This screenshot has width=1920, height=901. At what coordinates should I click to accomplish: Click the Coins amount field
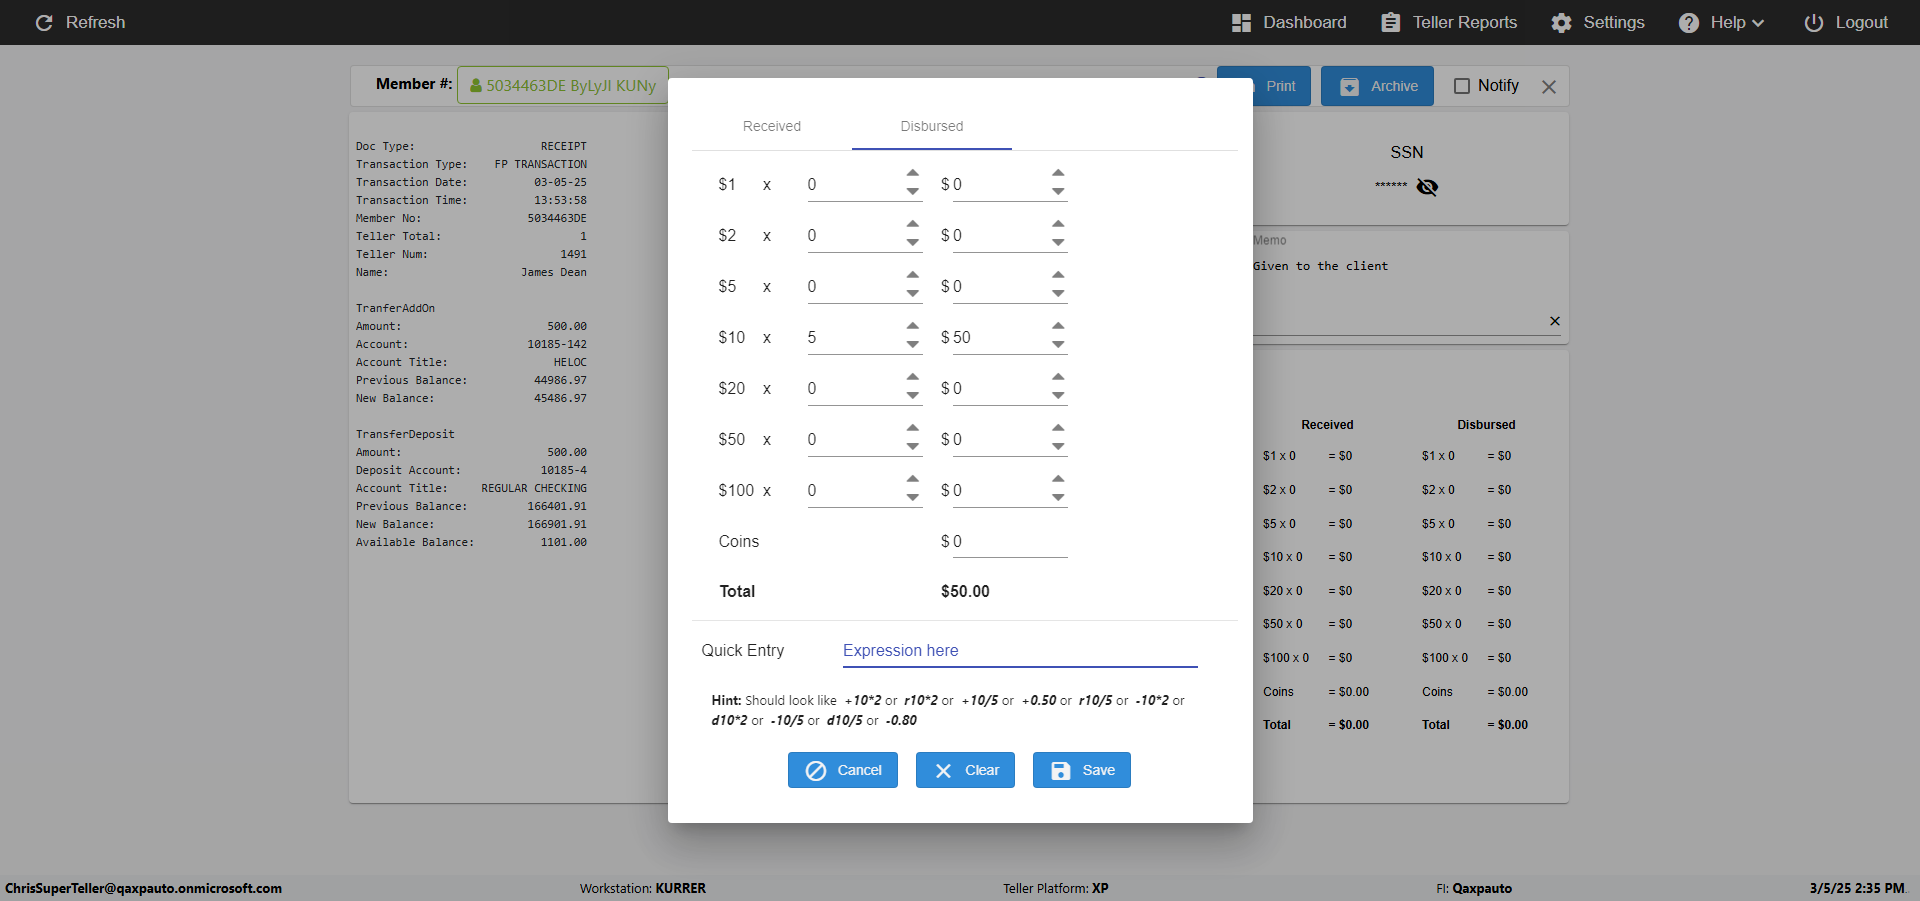click(1010, 542)
